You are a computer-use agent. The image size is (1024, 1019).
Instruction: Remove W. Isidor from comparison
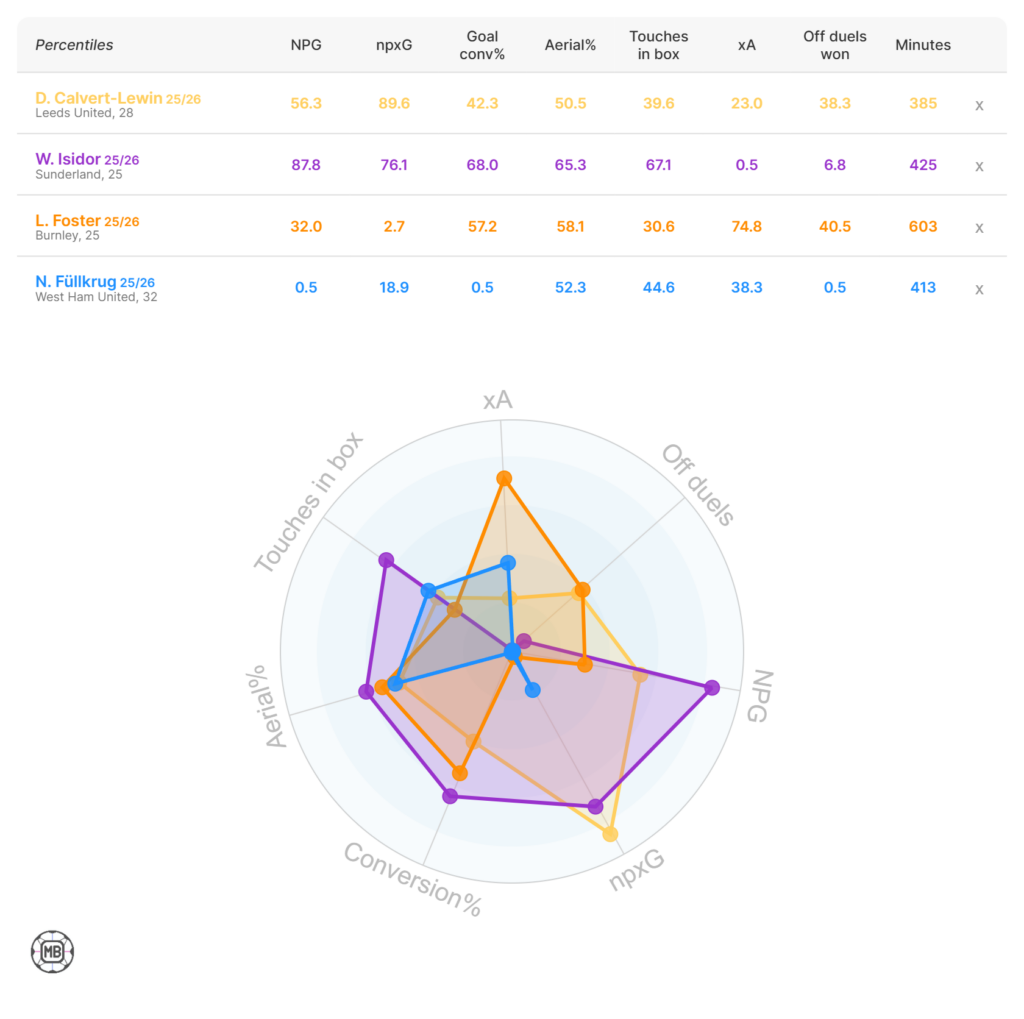coord(979,166)
